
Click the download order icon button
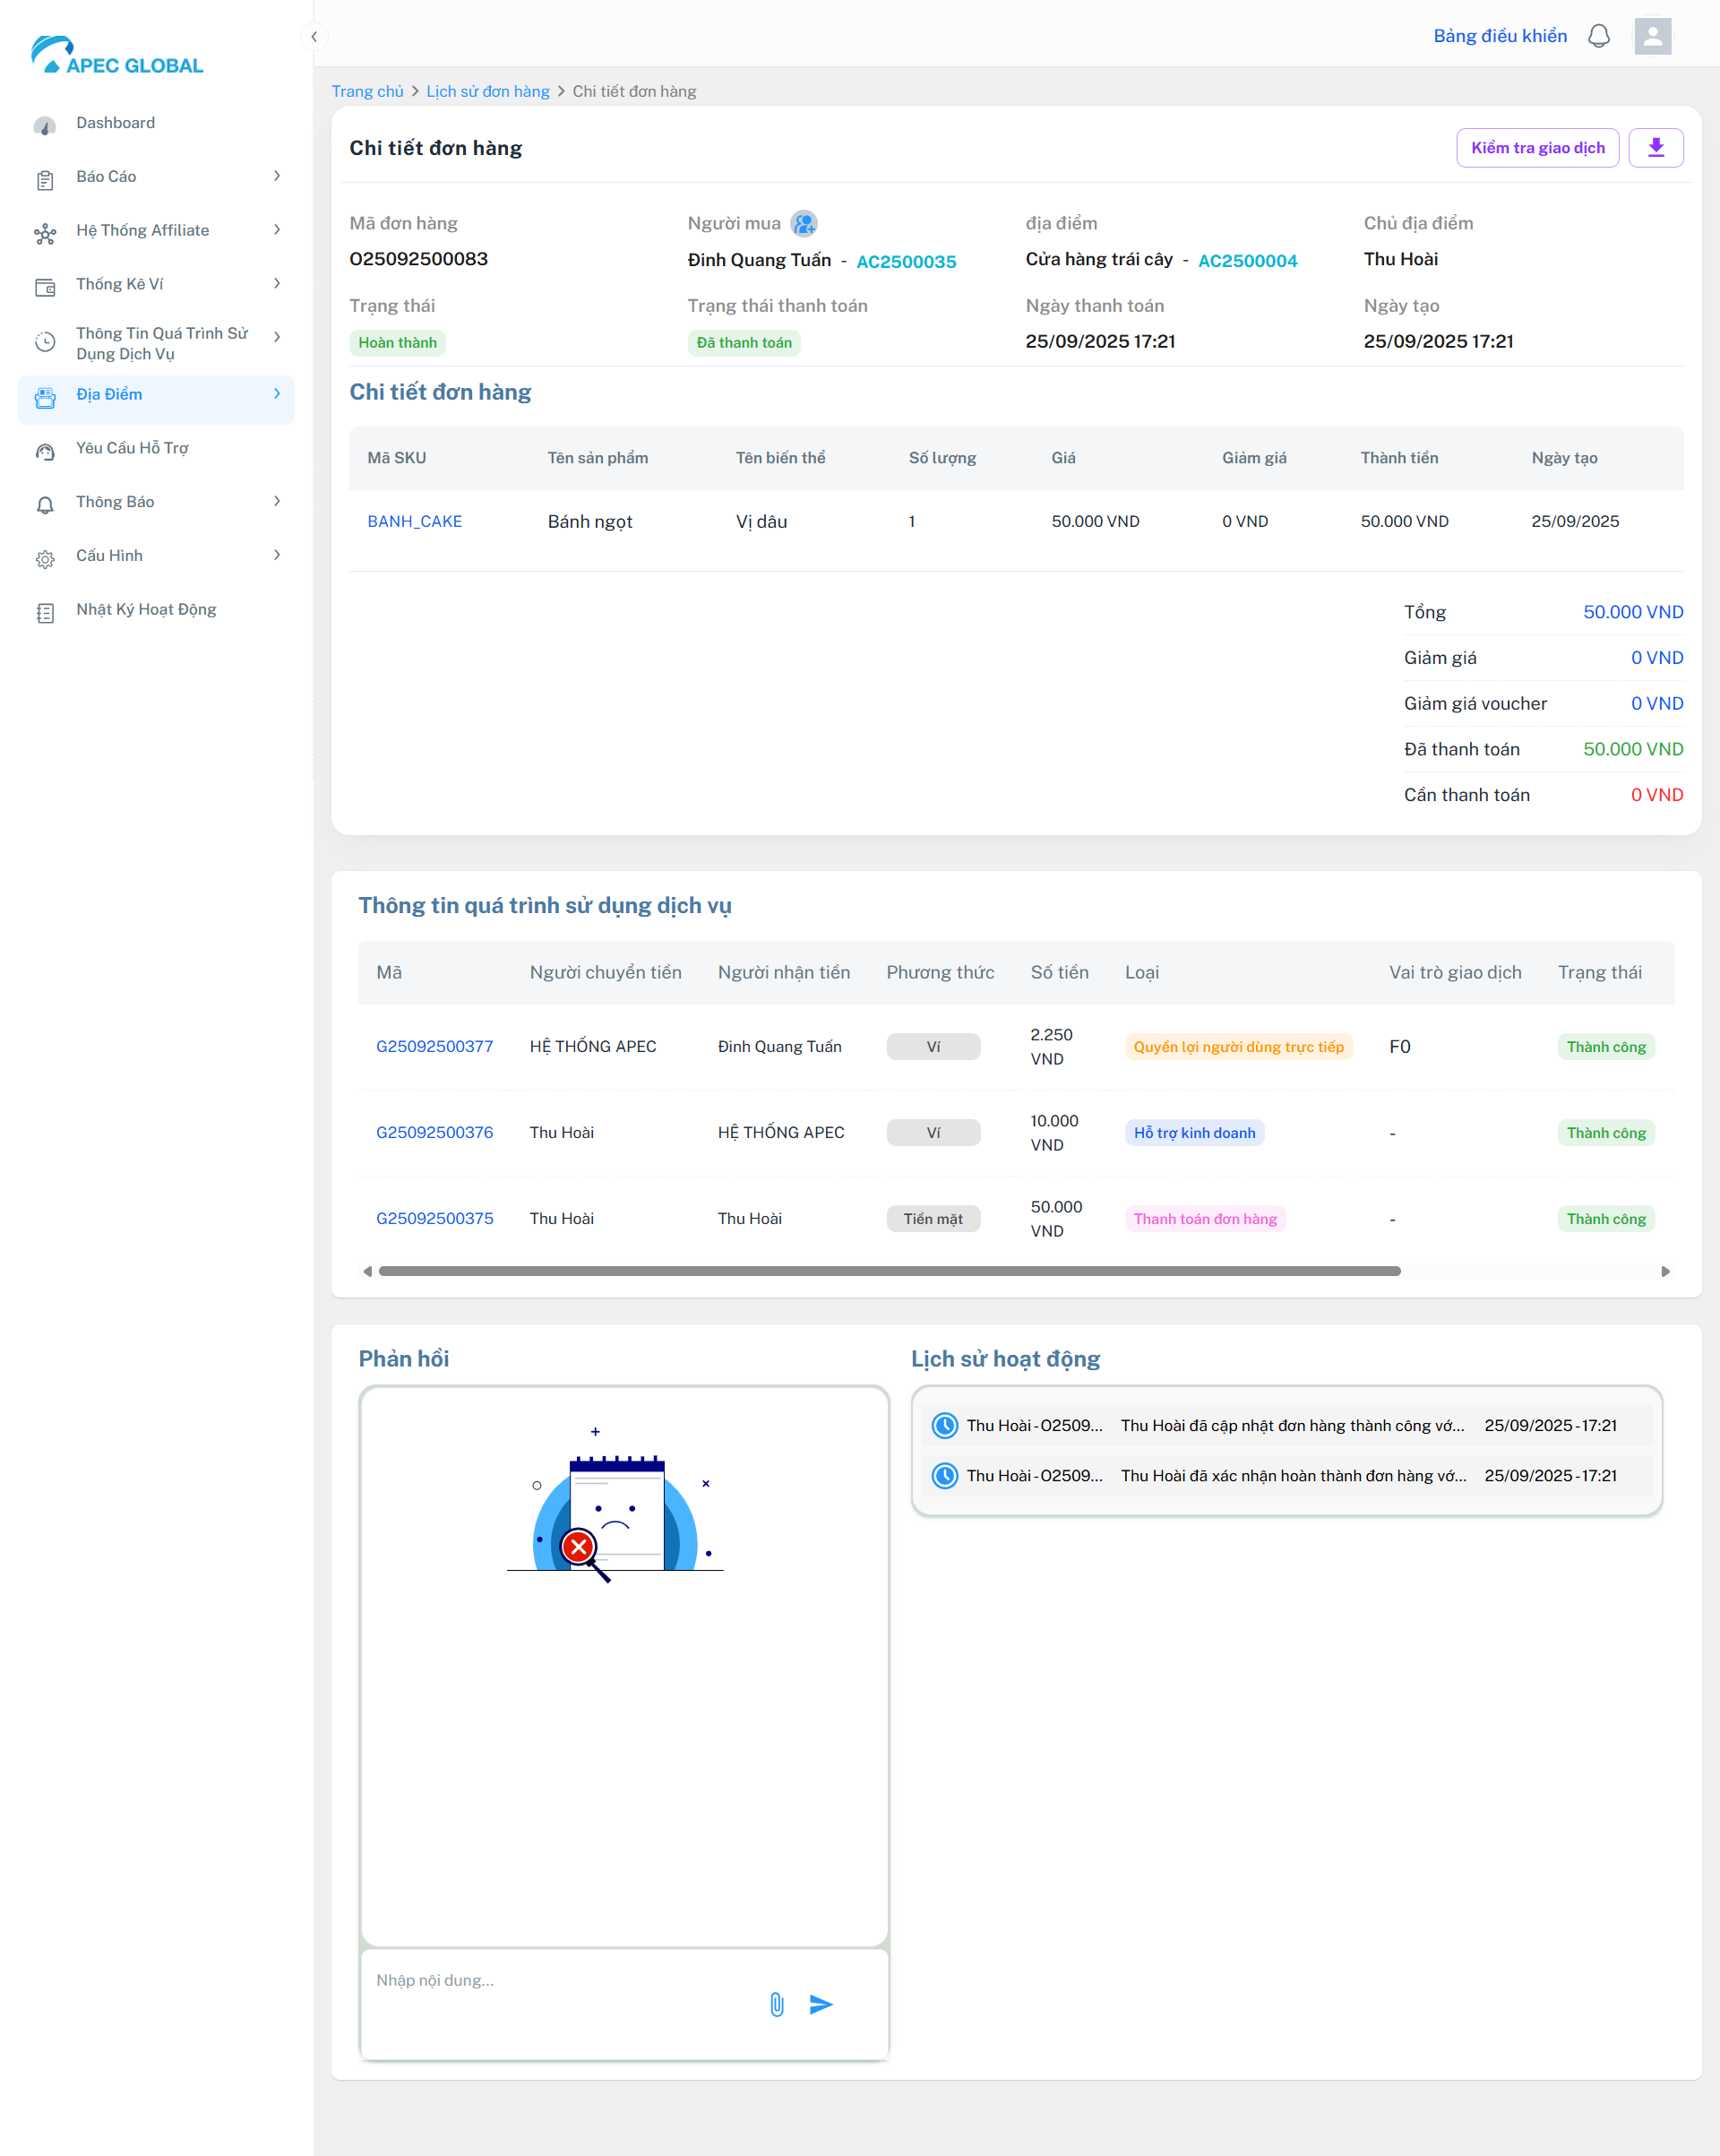click(x=1655, y=148)
